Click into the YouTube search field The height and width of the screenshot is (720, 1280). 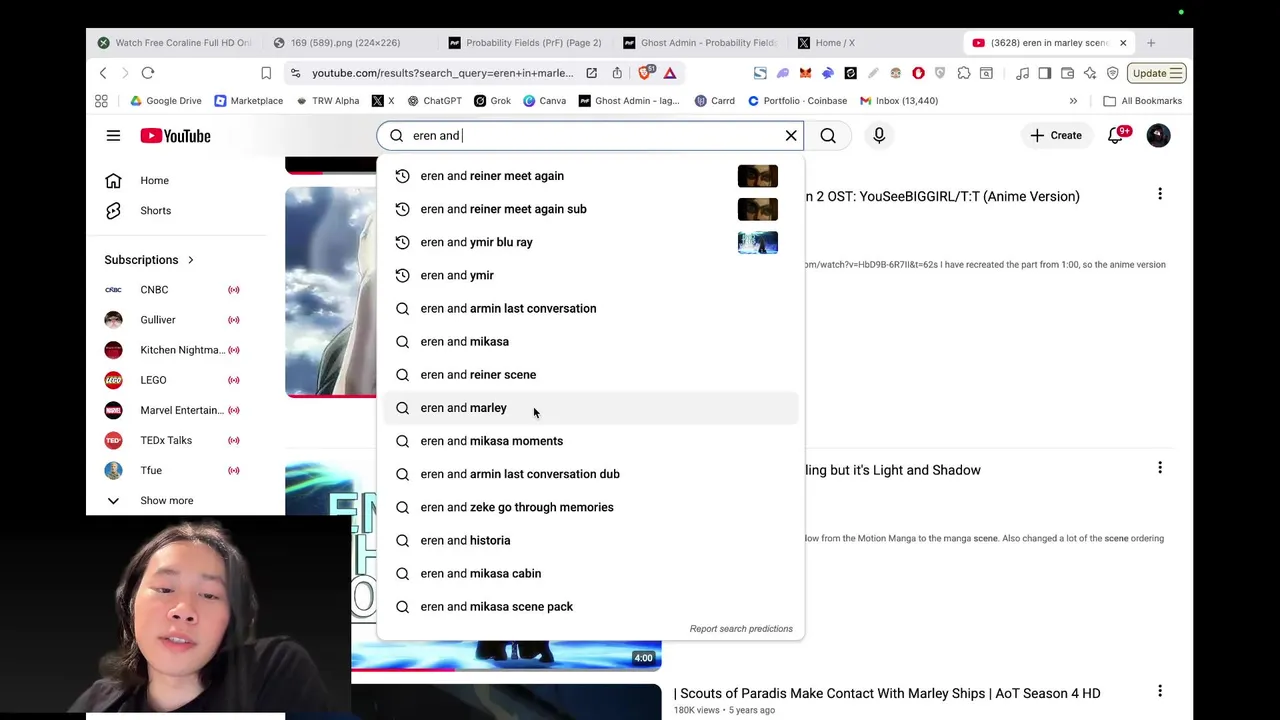click(590, 135)
